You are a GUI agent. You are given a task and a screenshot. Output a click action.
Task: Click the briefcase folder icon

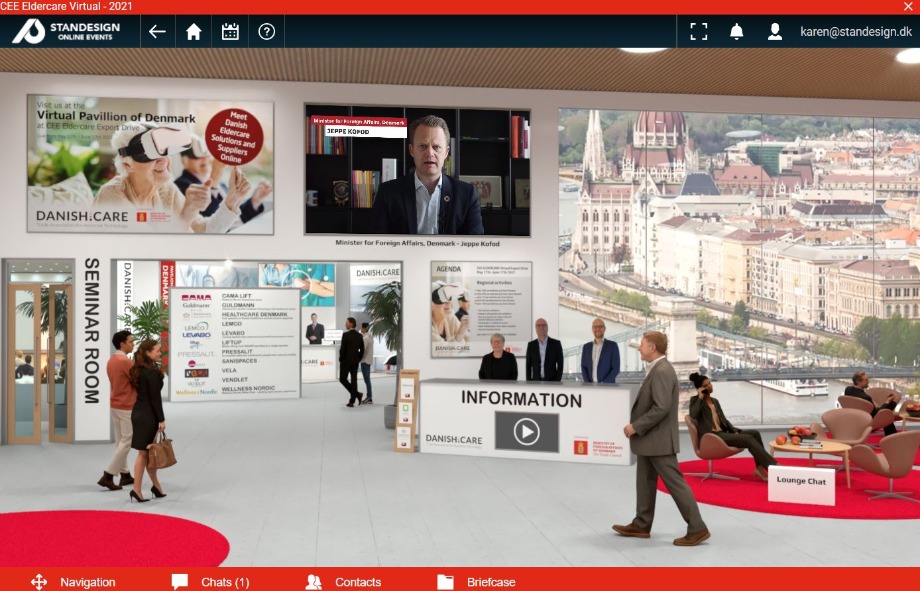tap(445, 582)
